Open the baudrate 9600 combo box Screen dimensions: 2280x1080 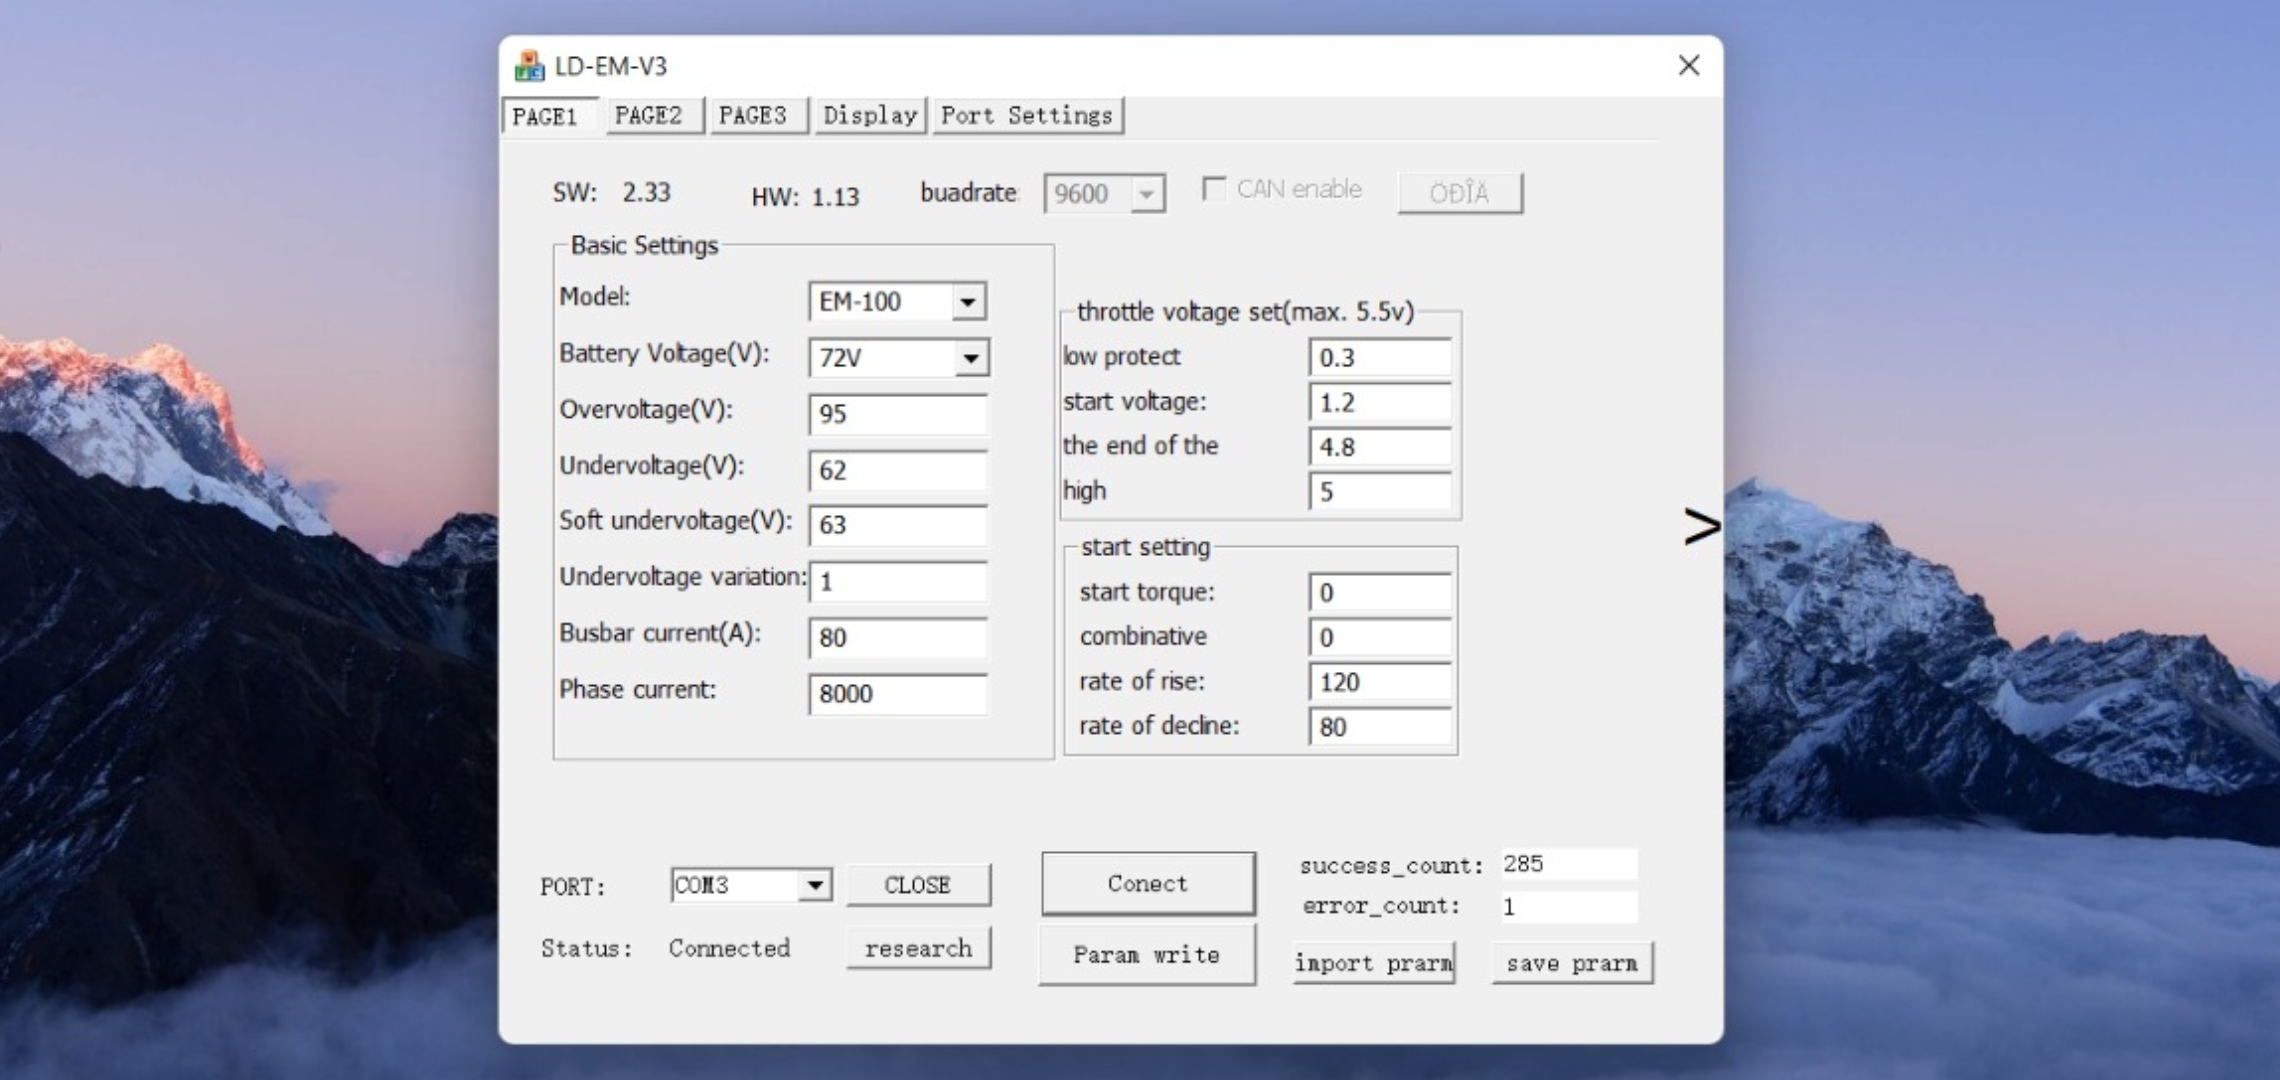[1147, 194]
